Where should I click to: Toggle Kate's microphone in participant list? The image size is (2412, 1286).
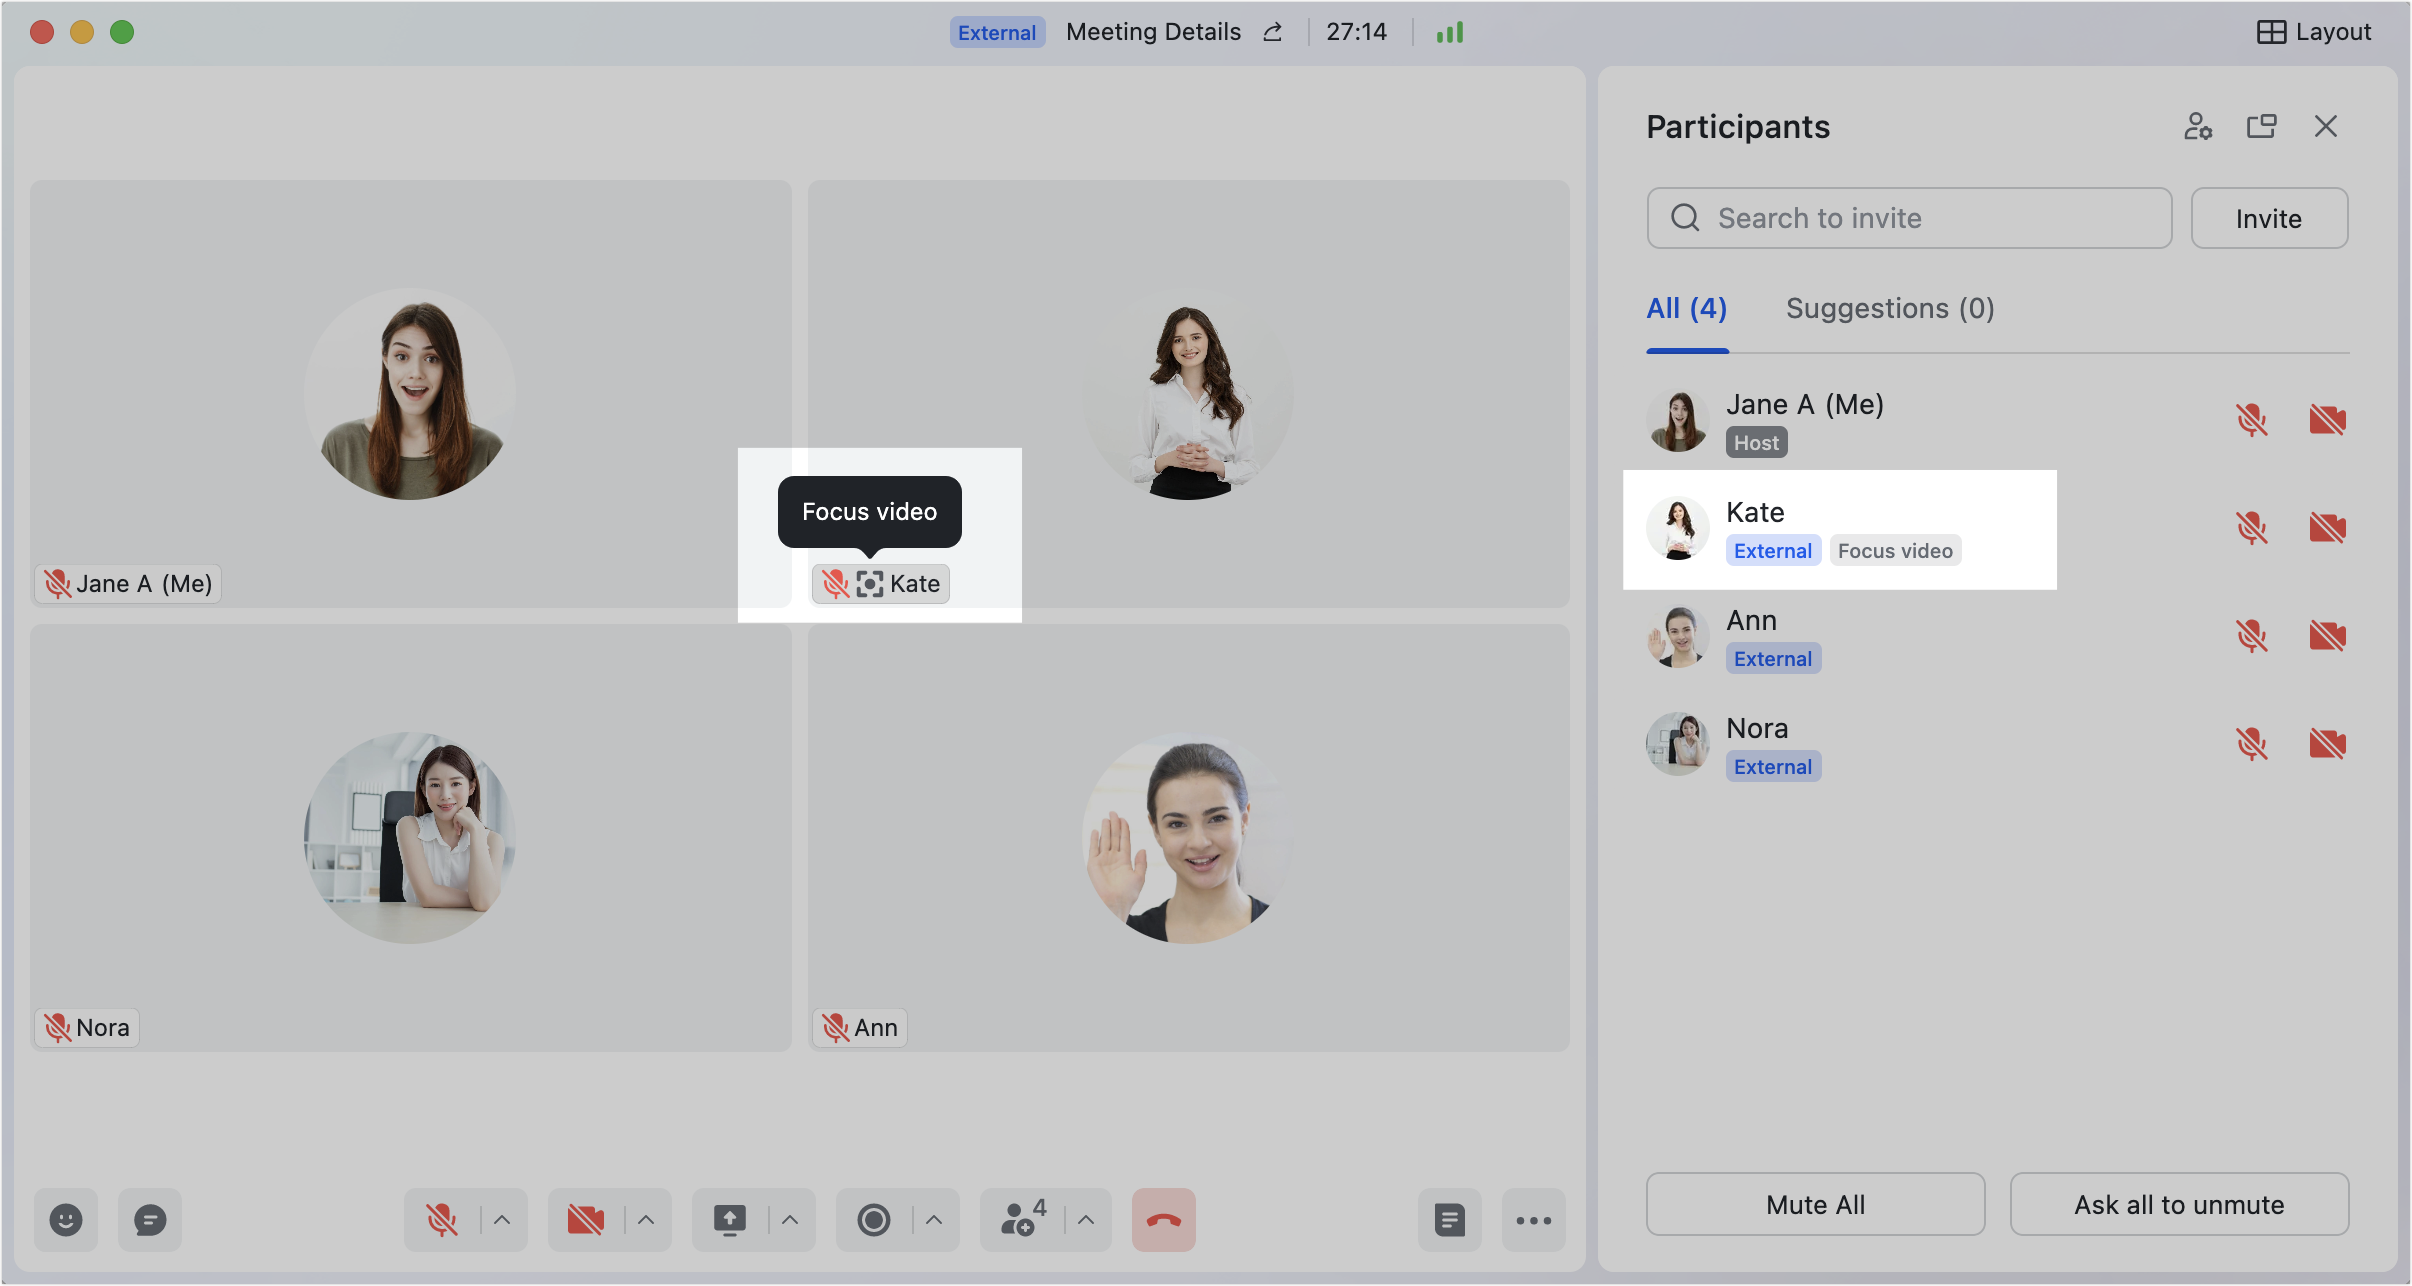click(2252, 528)
